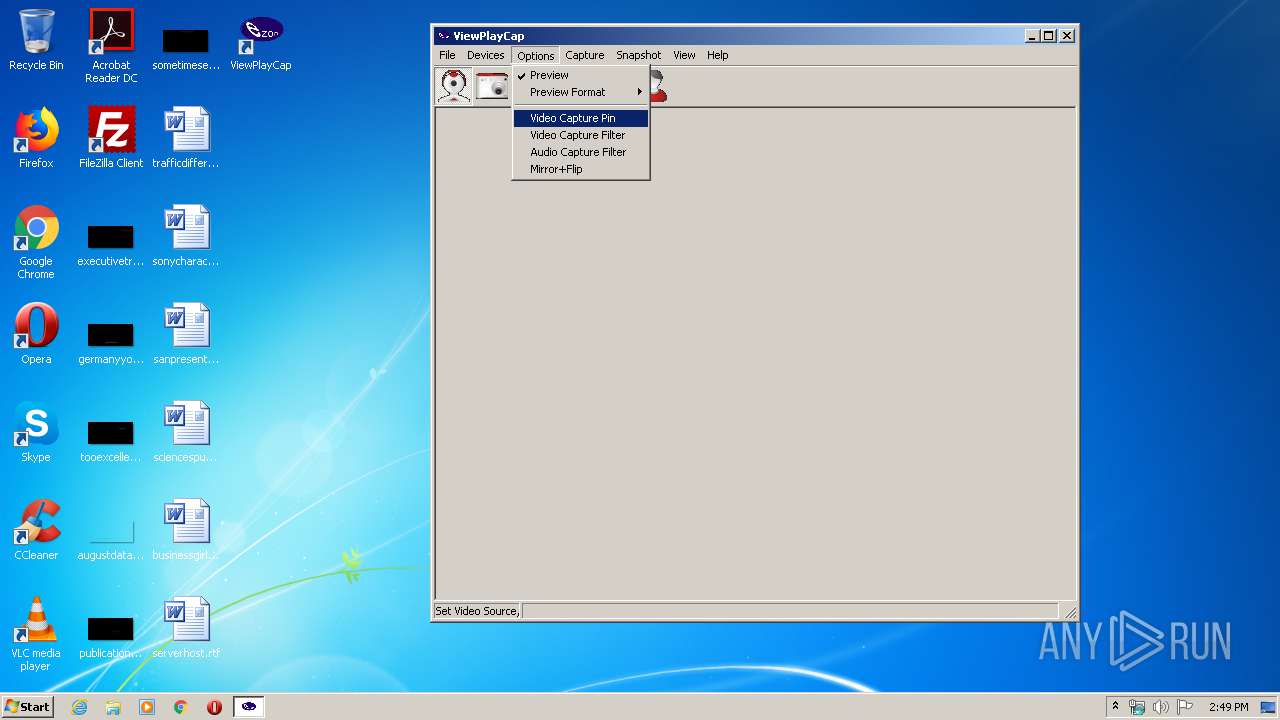The width and height of the screenshot is (1280, 720).
Task: Launch Chrome from the taskbar
Action: tap(181, 707)
